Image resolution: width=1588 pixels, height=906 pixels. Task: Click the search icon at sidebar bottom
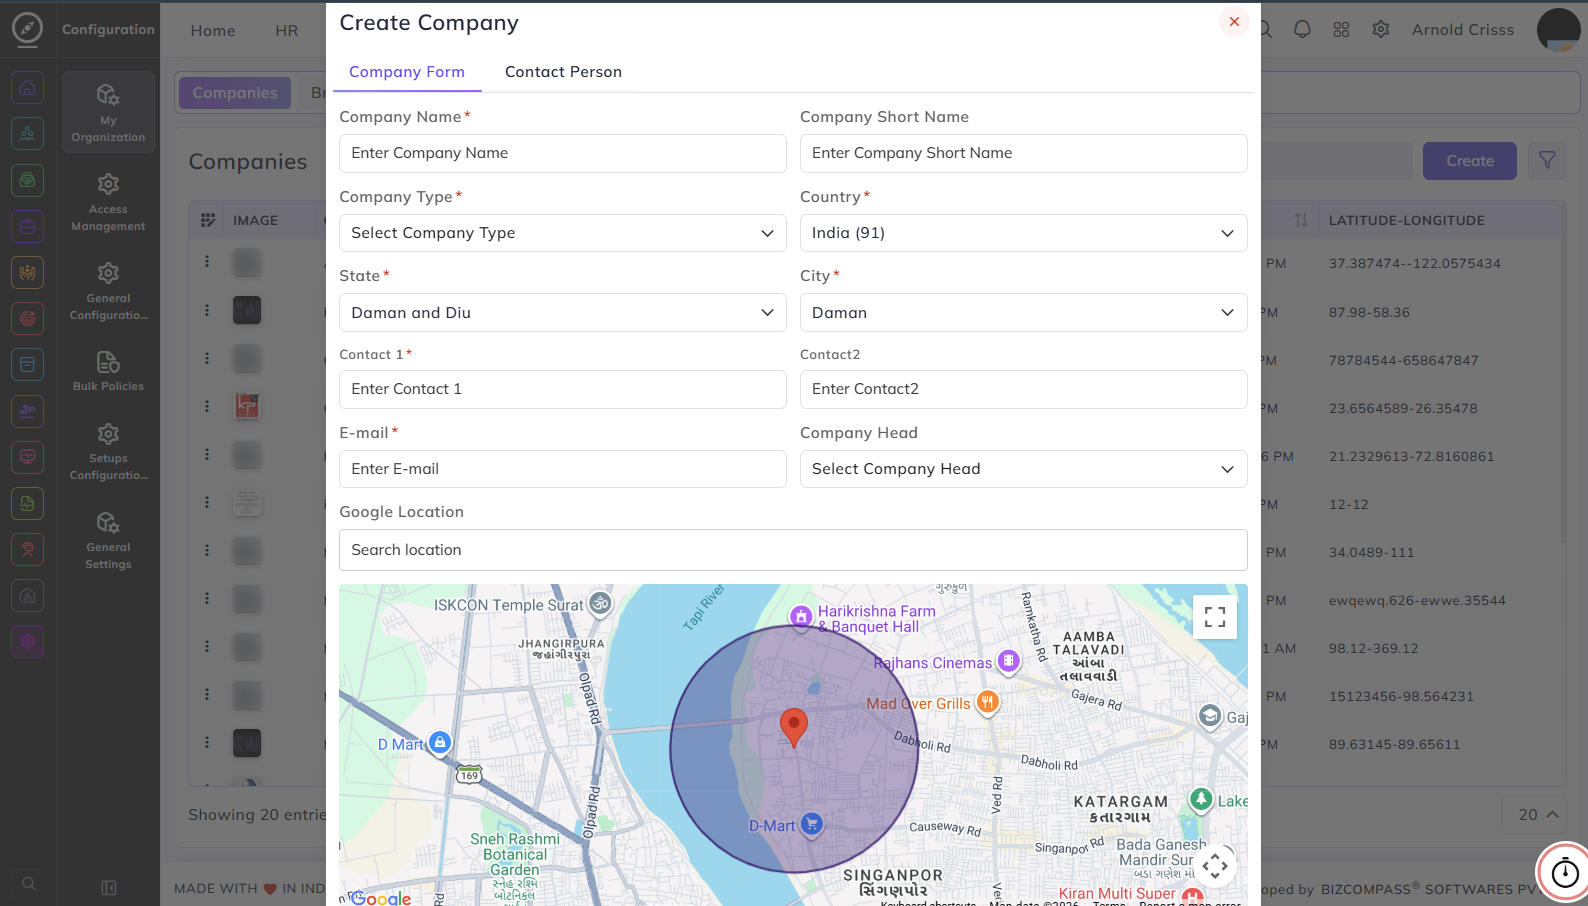pyautogui.click(x=29, y=884)
